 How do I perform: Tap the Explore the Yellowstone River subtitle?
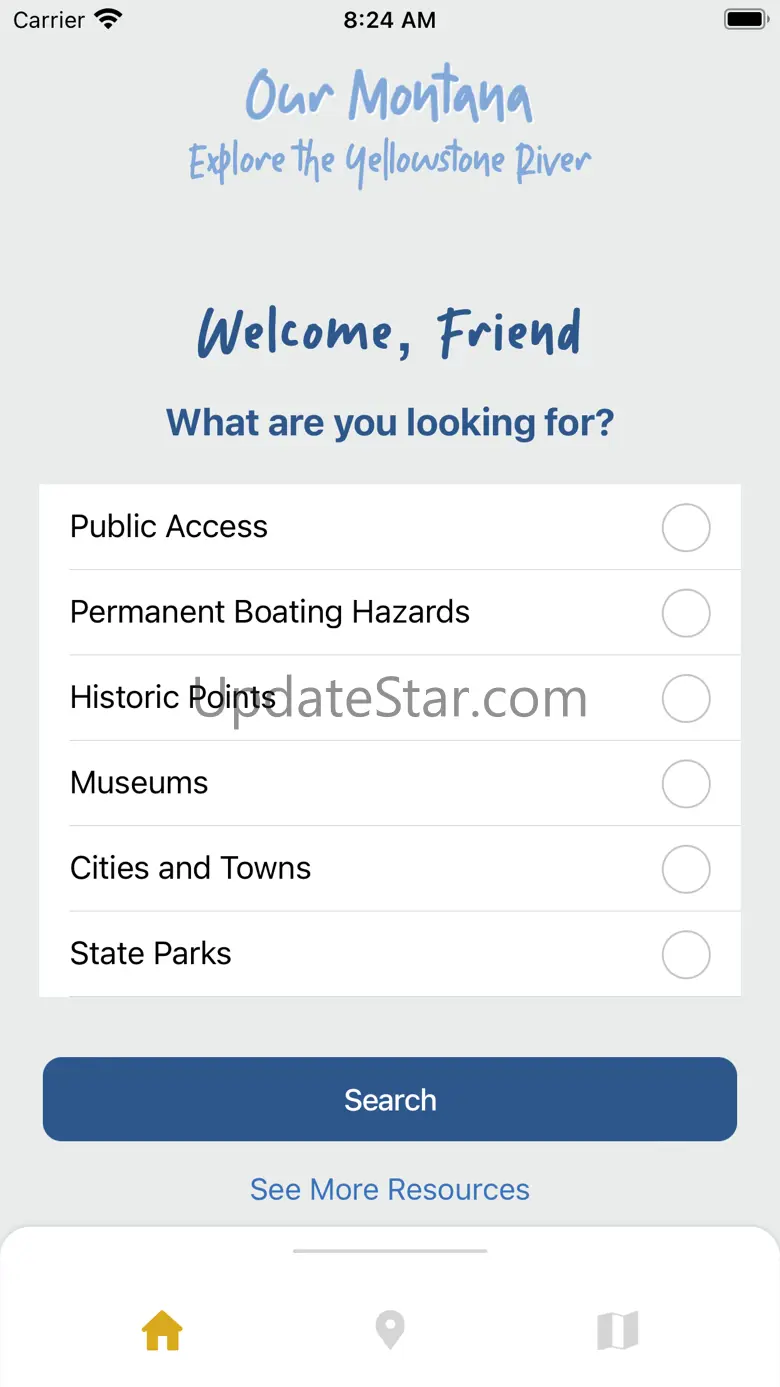pos(390,162)
